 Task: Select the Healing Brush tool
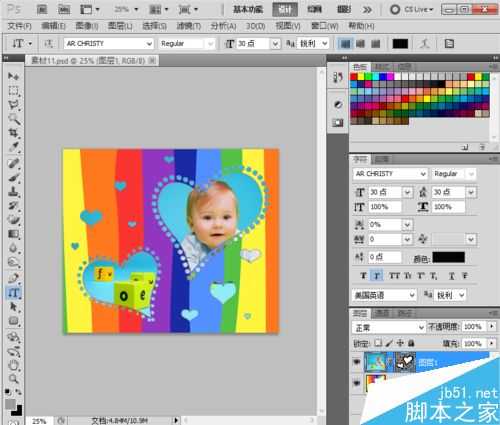13,164
